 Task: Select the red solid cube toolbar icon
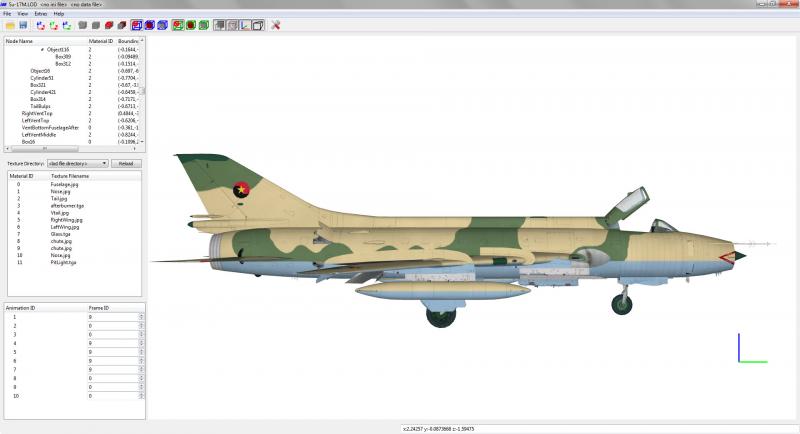click(109, 25)
